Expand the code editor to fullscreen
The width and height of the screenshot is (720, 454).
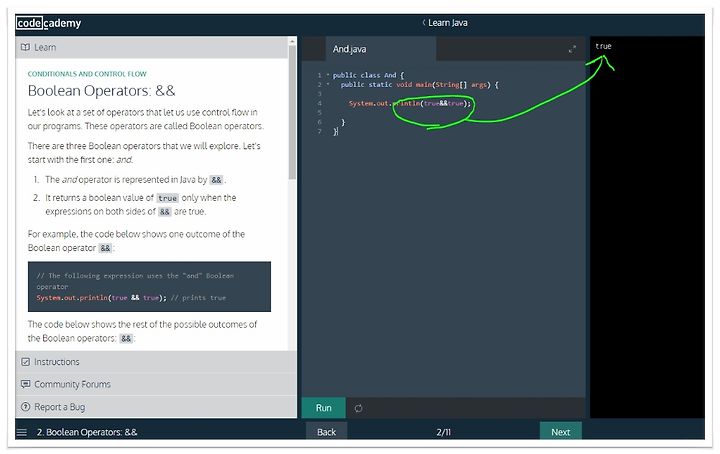[572, 49]
